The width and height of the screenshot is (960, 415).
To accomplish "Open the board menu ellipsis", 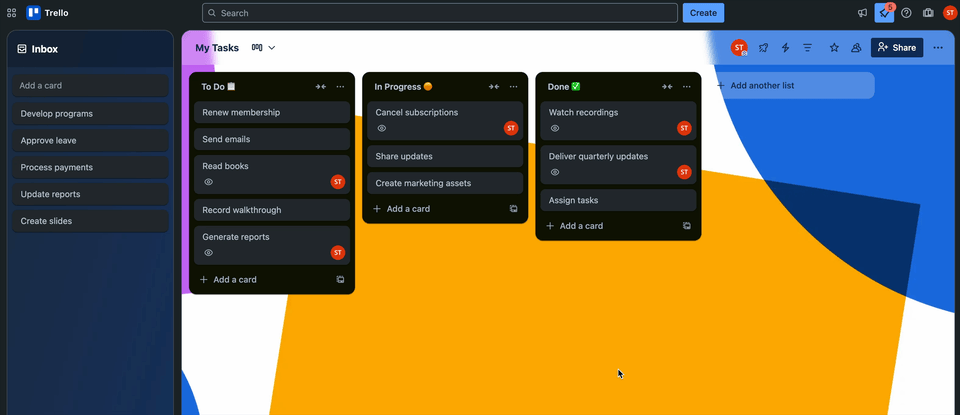I will click(938, 48).
